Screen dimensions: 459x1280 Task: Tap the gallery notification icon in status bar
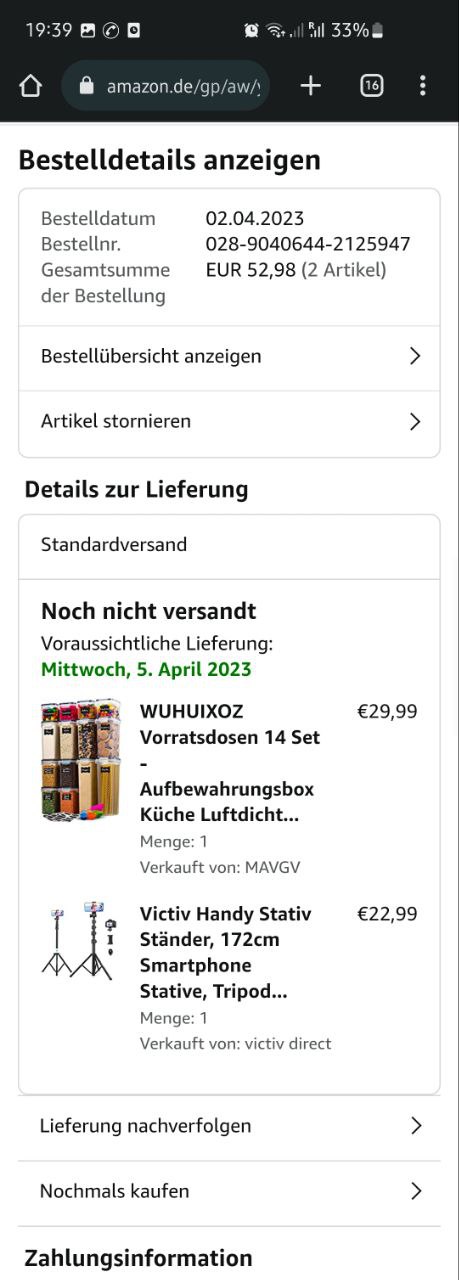tap(88, 30)
